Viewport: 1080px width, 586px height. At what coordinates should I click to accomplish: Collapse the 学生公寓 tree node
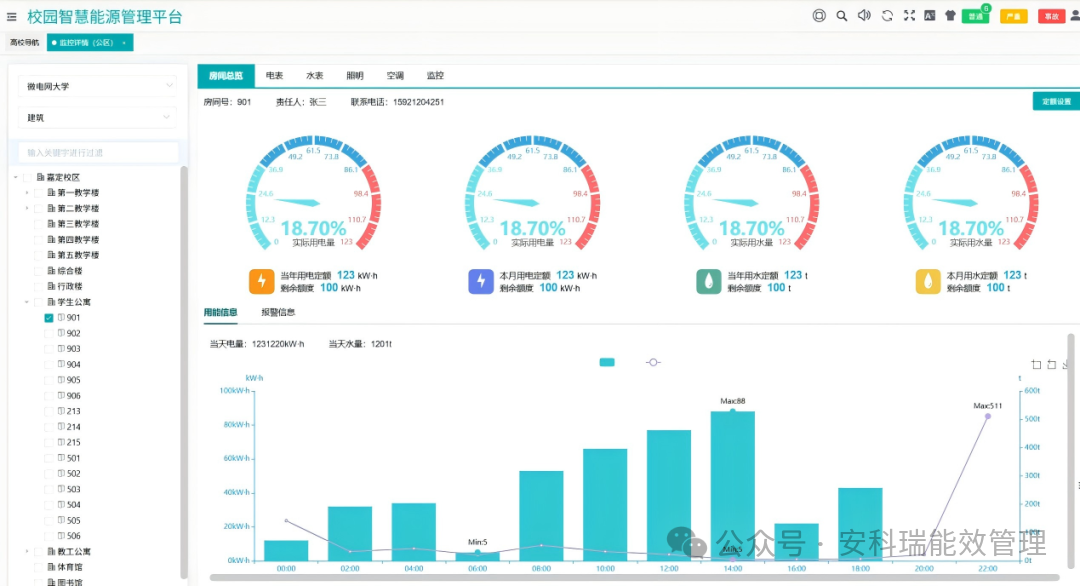pyautogui.click(x=27, y=302)
